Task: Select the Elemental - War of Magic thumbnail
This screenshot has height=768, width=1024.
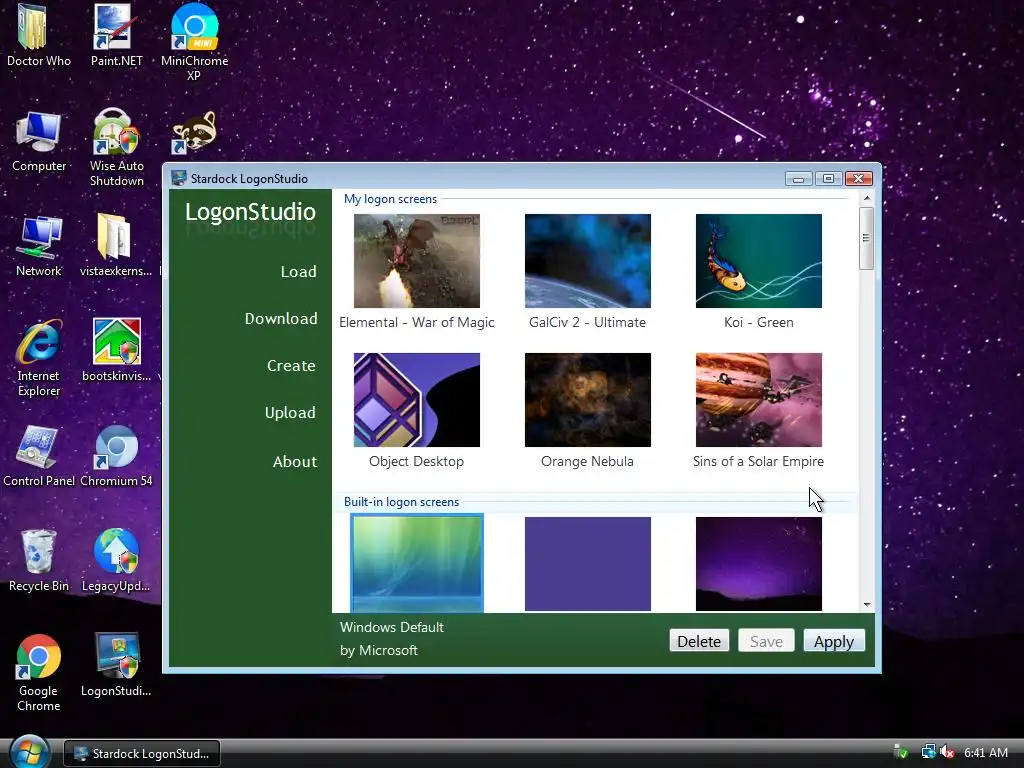Action: (417, 261)
